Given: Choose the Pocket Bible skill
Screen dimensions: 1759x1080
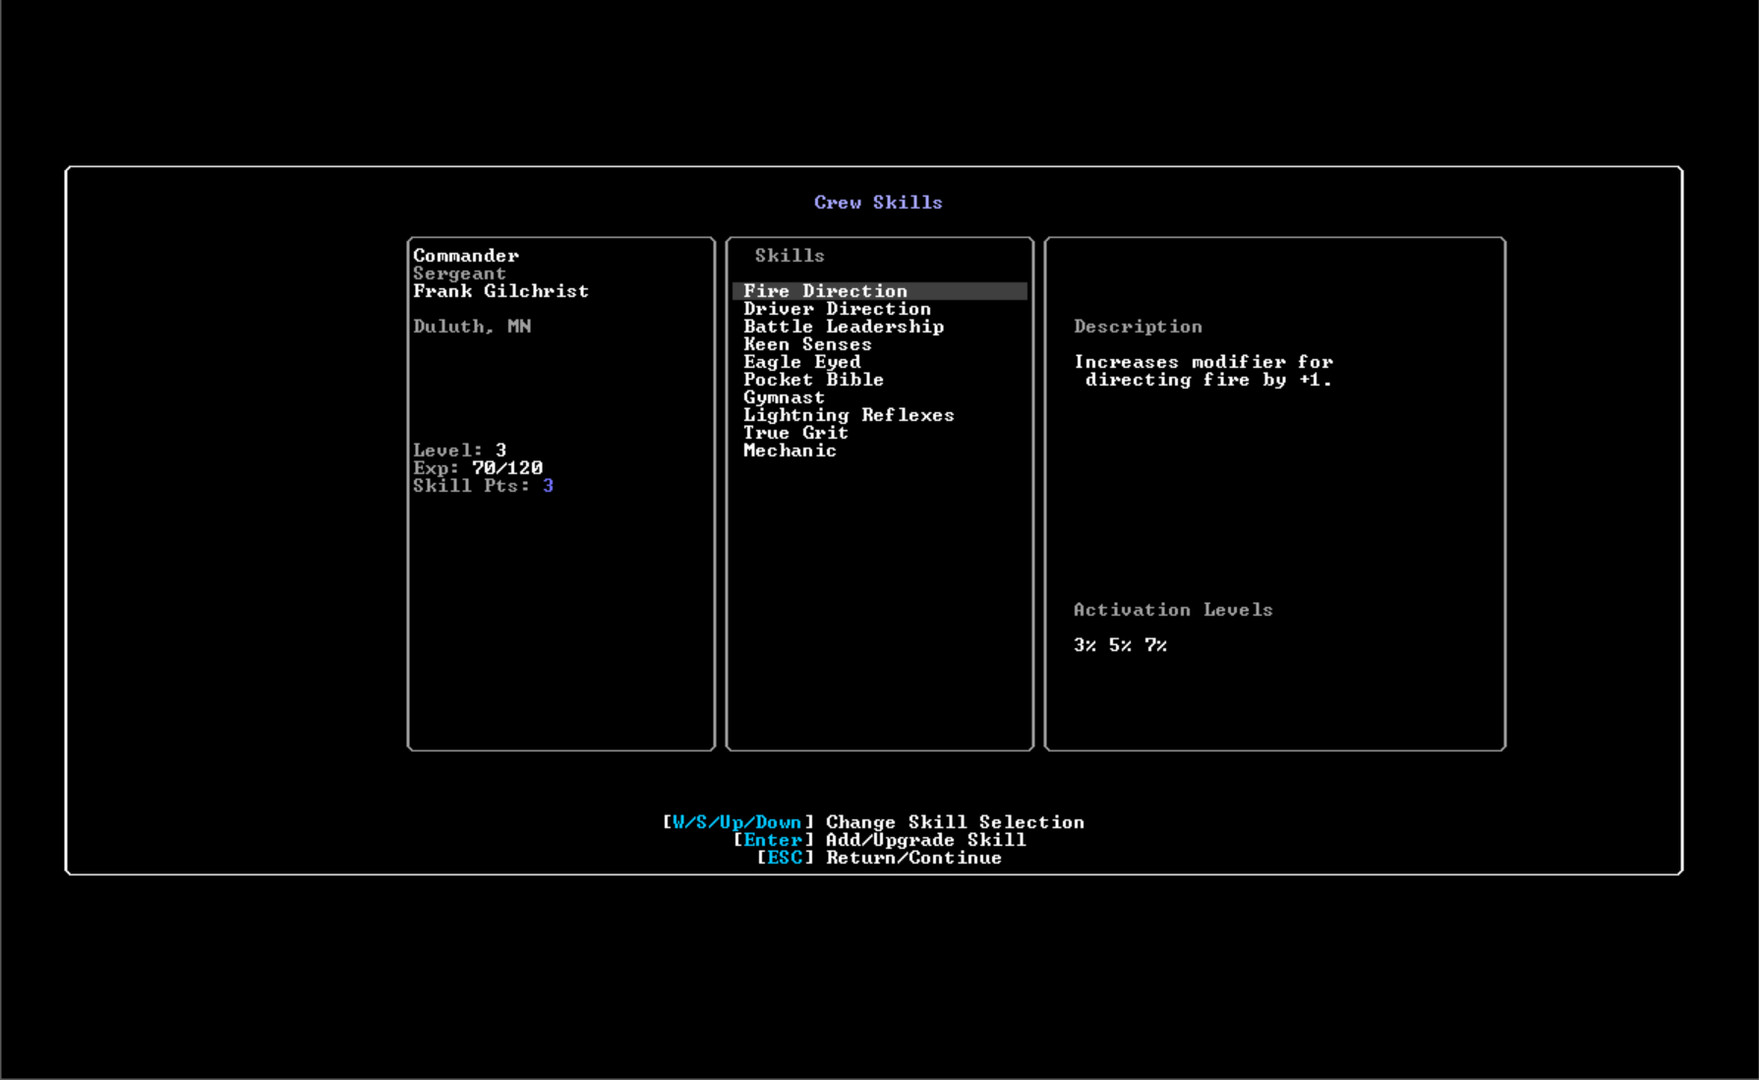Looking at the screenshot, I should [x=813, y=380].
